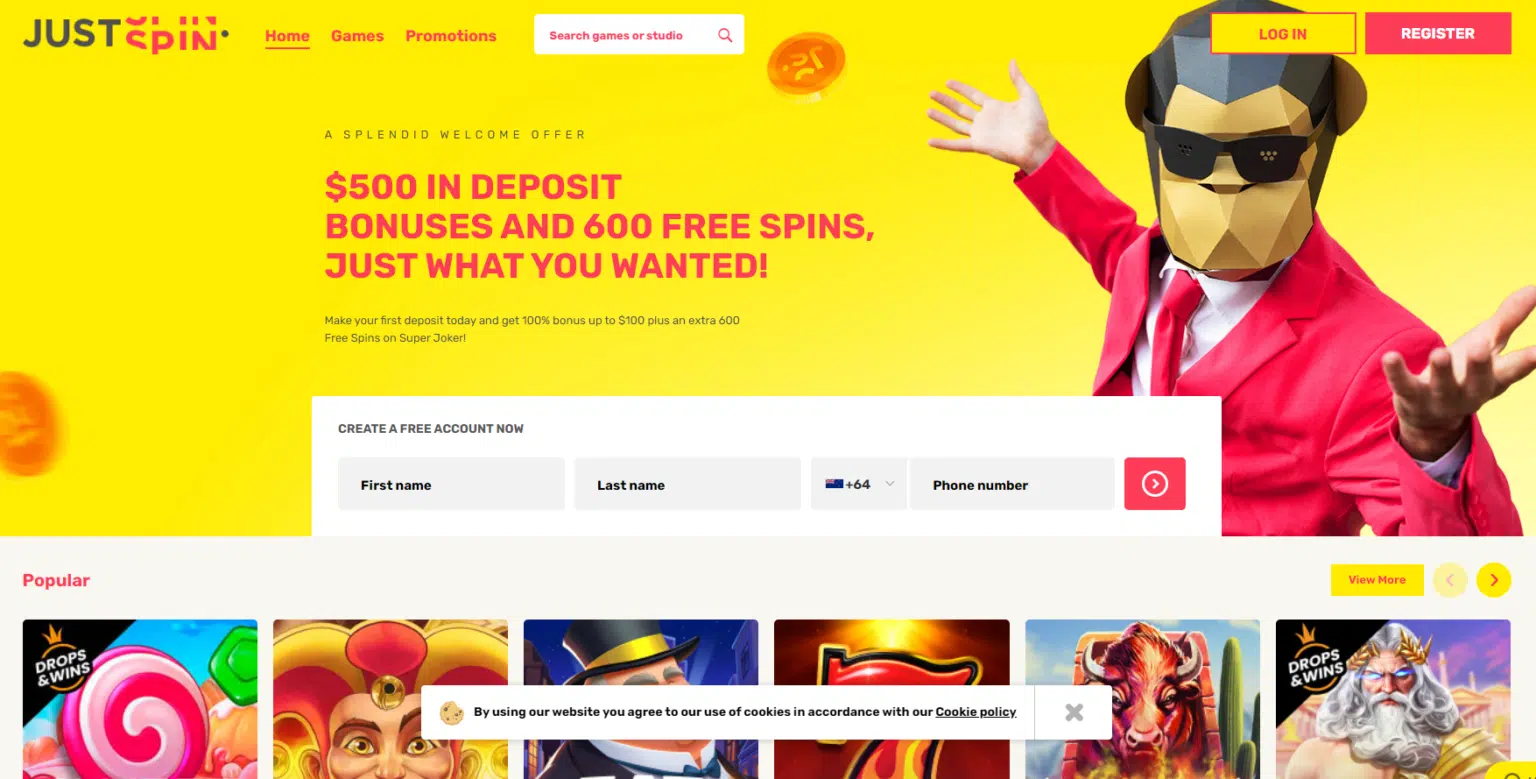Go to next popular games arrow
Image resolution: width=1536 pixels, height=779 pixels.
click(1493, 580)
